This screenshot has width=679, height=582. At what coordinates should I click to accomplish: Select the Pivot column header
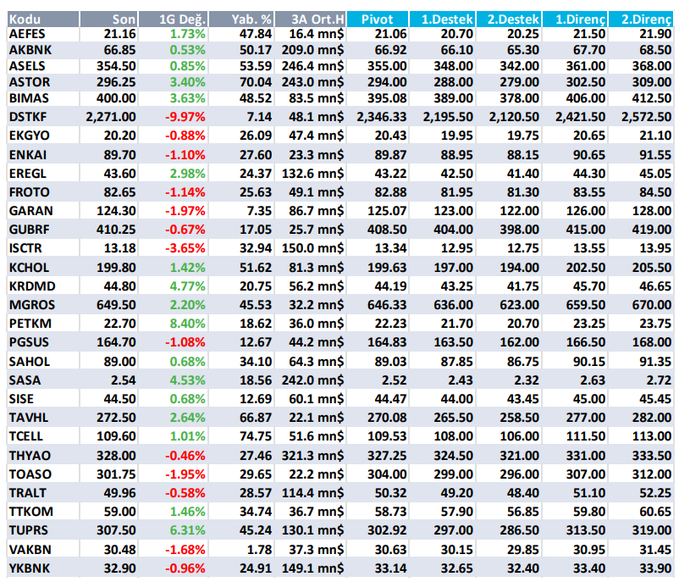pos(378,19)
